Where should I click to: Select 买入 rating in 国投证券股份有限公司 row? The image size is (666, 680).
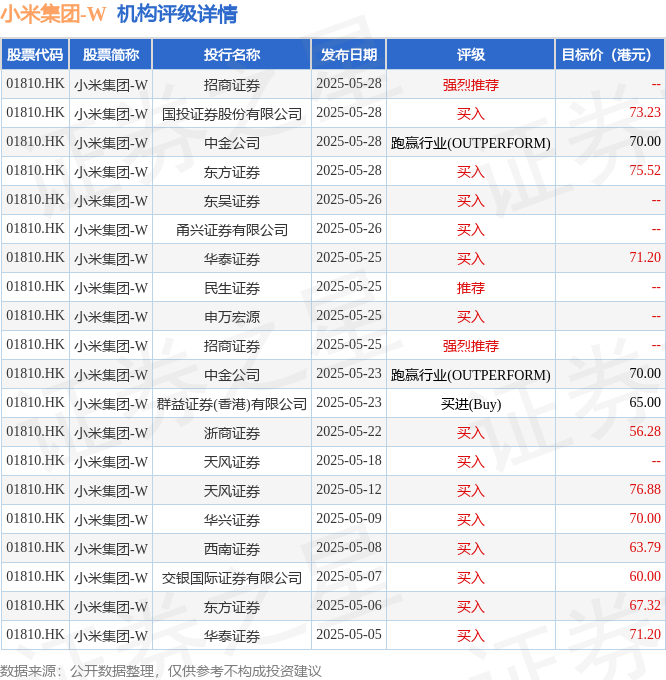coord(470,114)
